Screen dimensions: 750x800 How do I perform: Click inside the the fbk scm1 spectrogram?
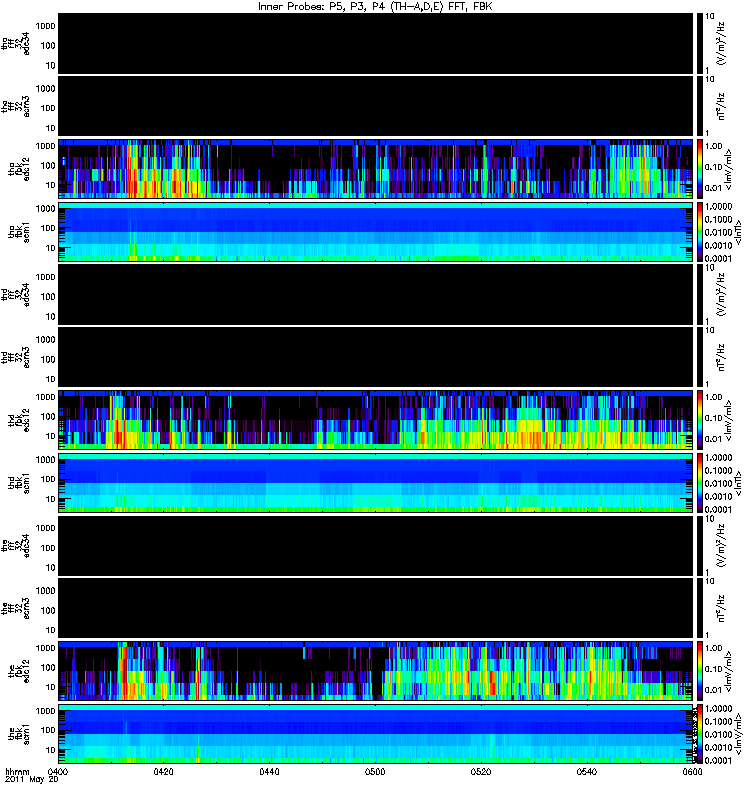[376, 734]
